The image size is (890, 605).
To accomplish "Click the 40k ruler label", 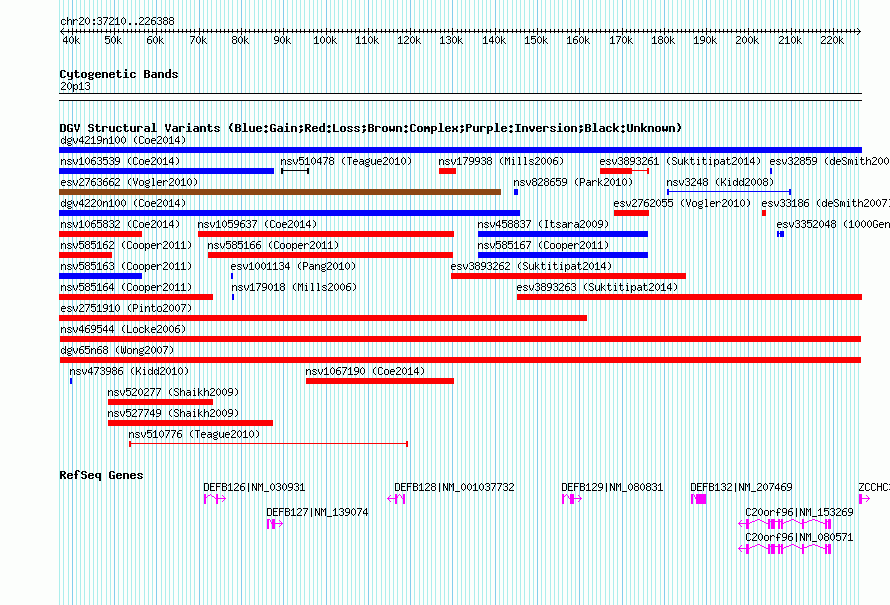I will click(x=71, y=41).
